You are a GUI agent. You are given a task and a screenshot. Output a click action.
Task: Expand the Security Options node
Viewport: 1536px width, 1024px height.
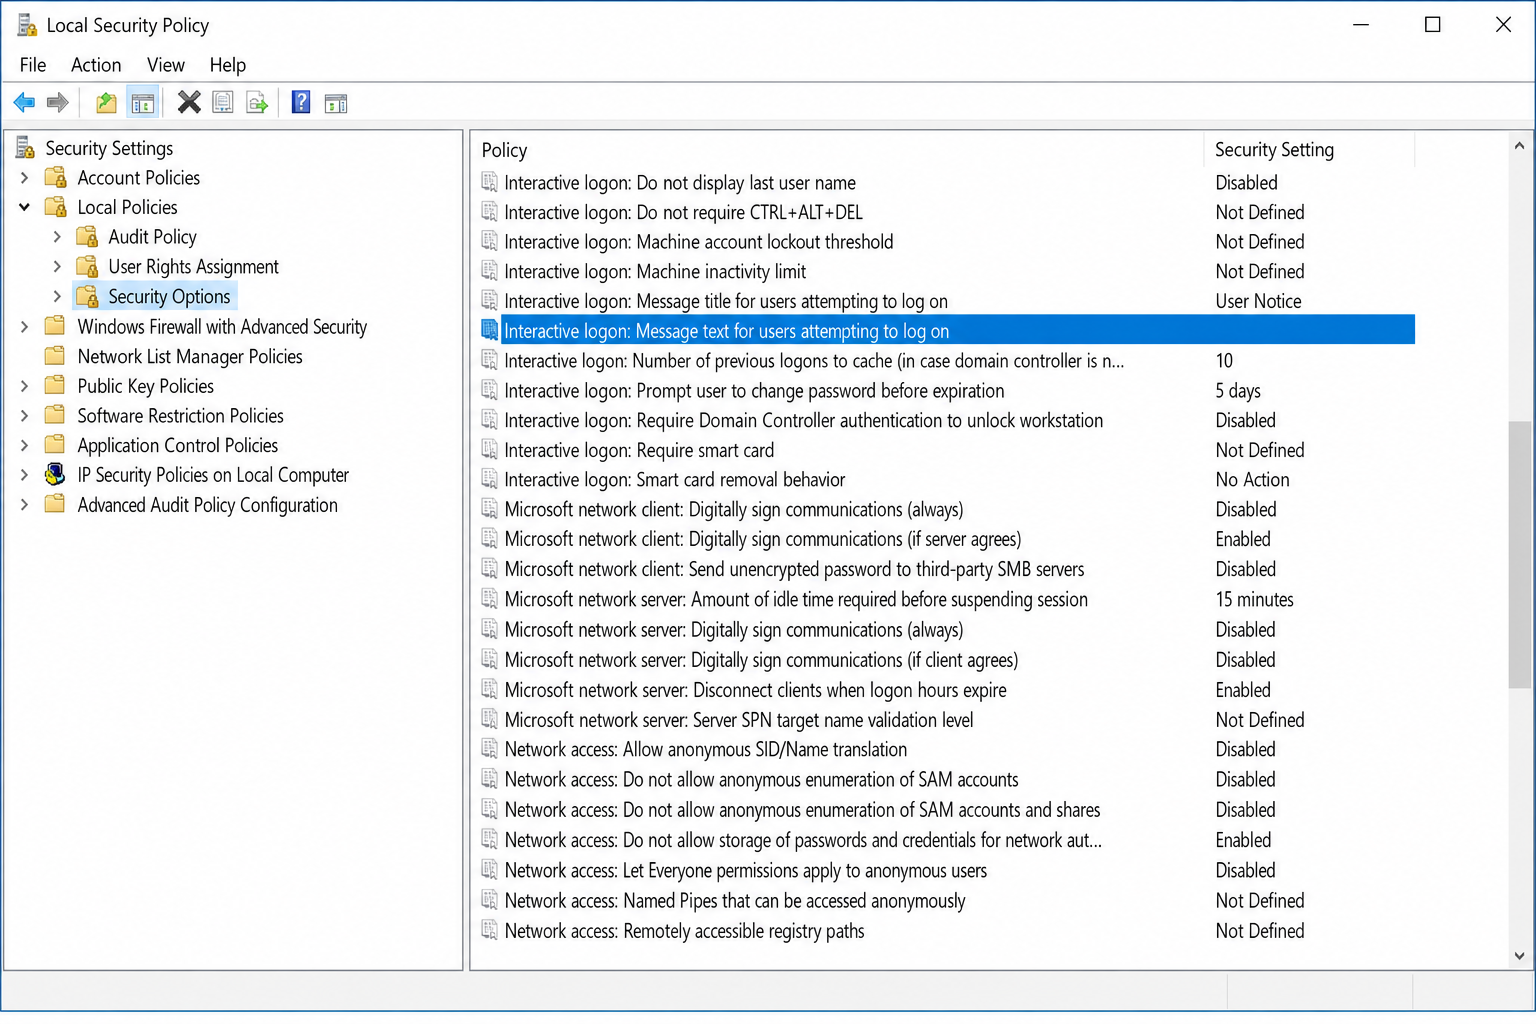(x=57, y=297)
